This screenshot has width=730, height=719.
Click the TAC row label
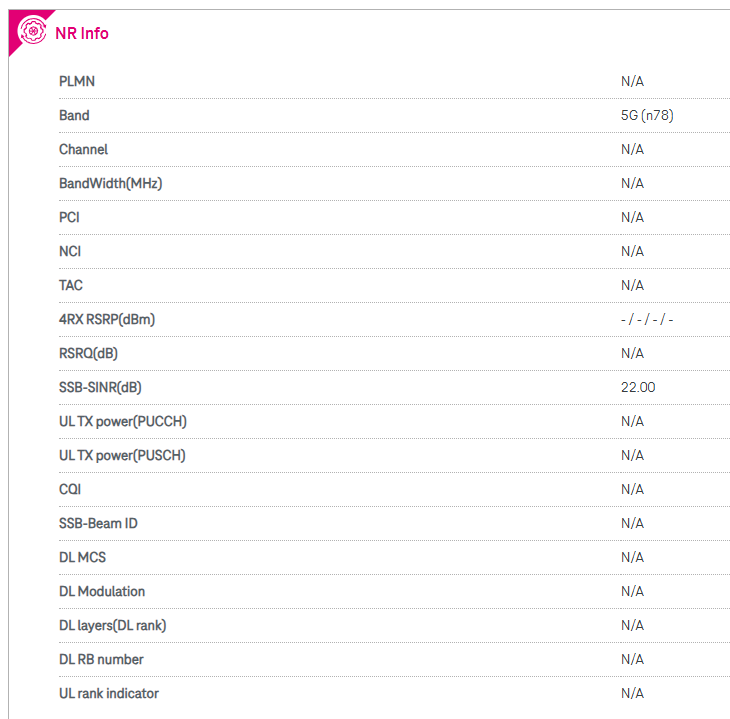(71, 285)
